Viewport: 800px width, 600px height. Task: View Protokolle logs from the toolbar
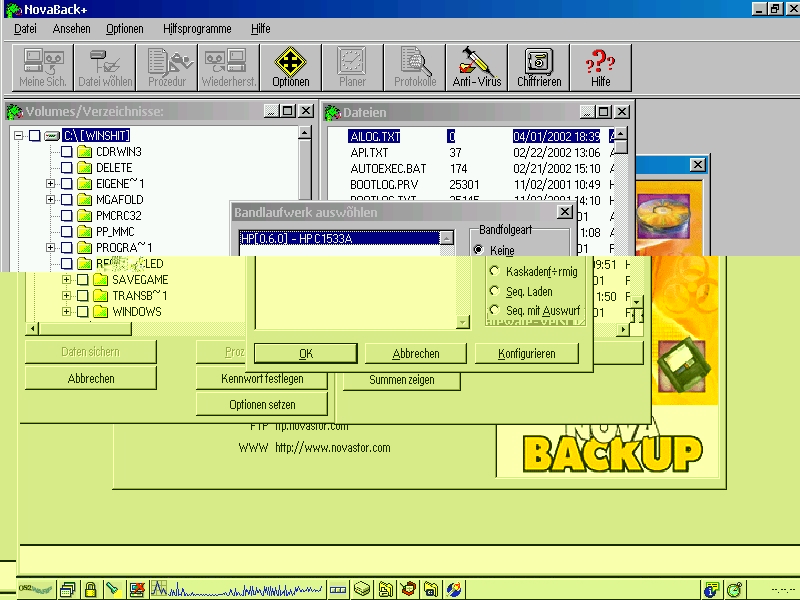(415, 67)
